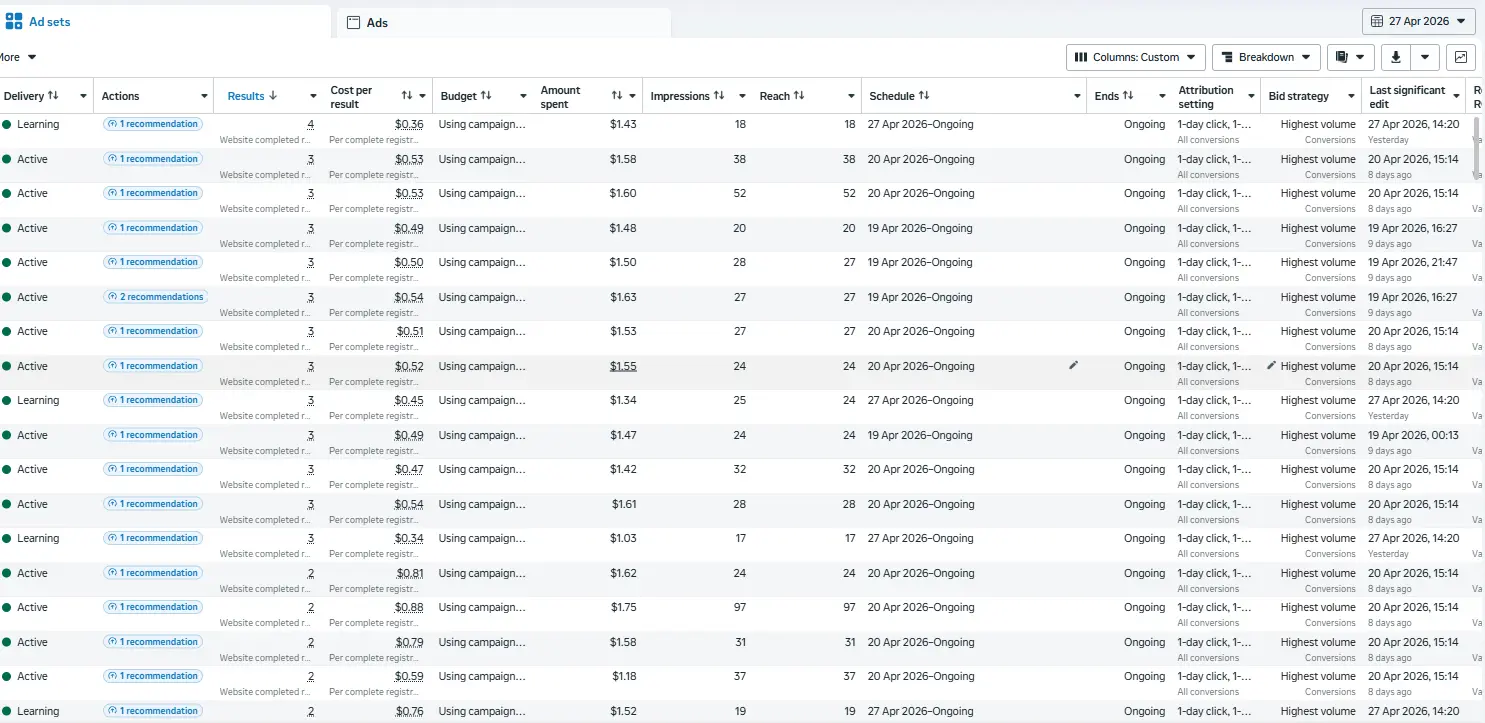
Task: Open the Actions column options arrow
Action: 202,96
